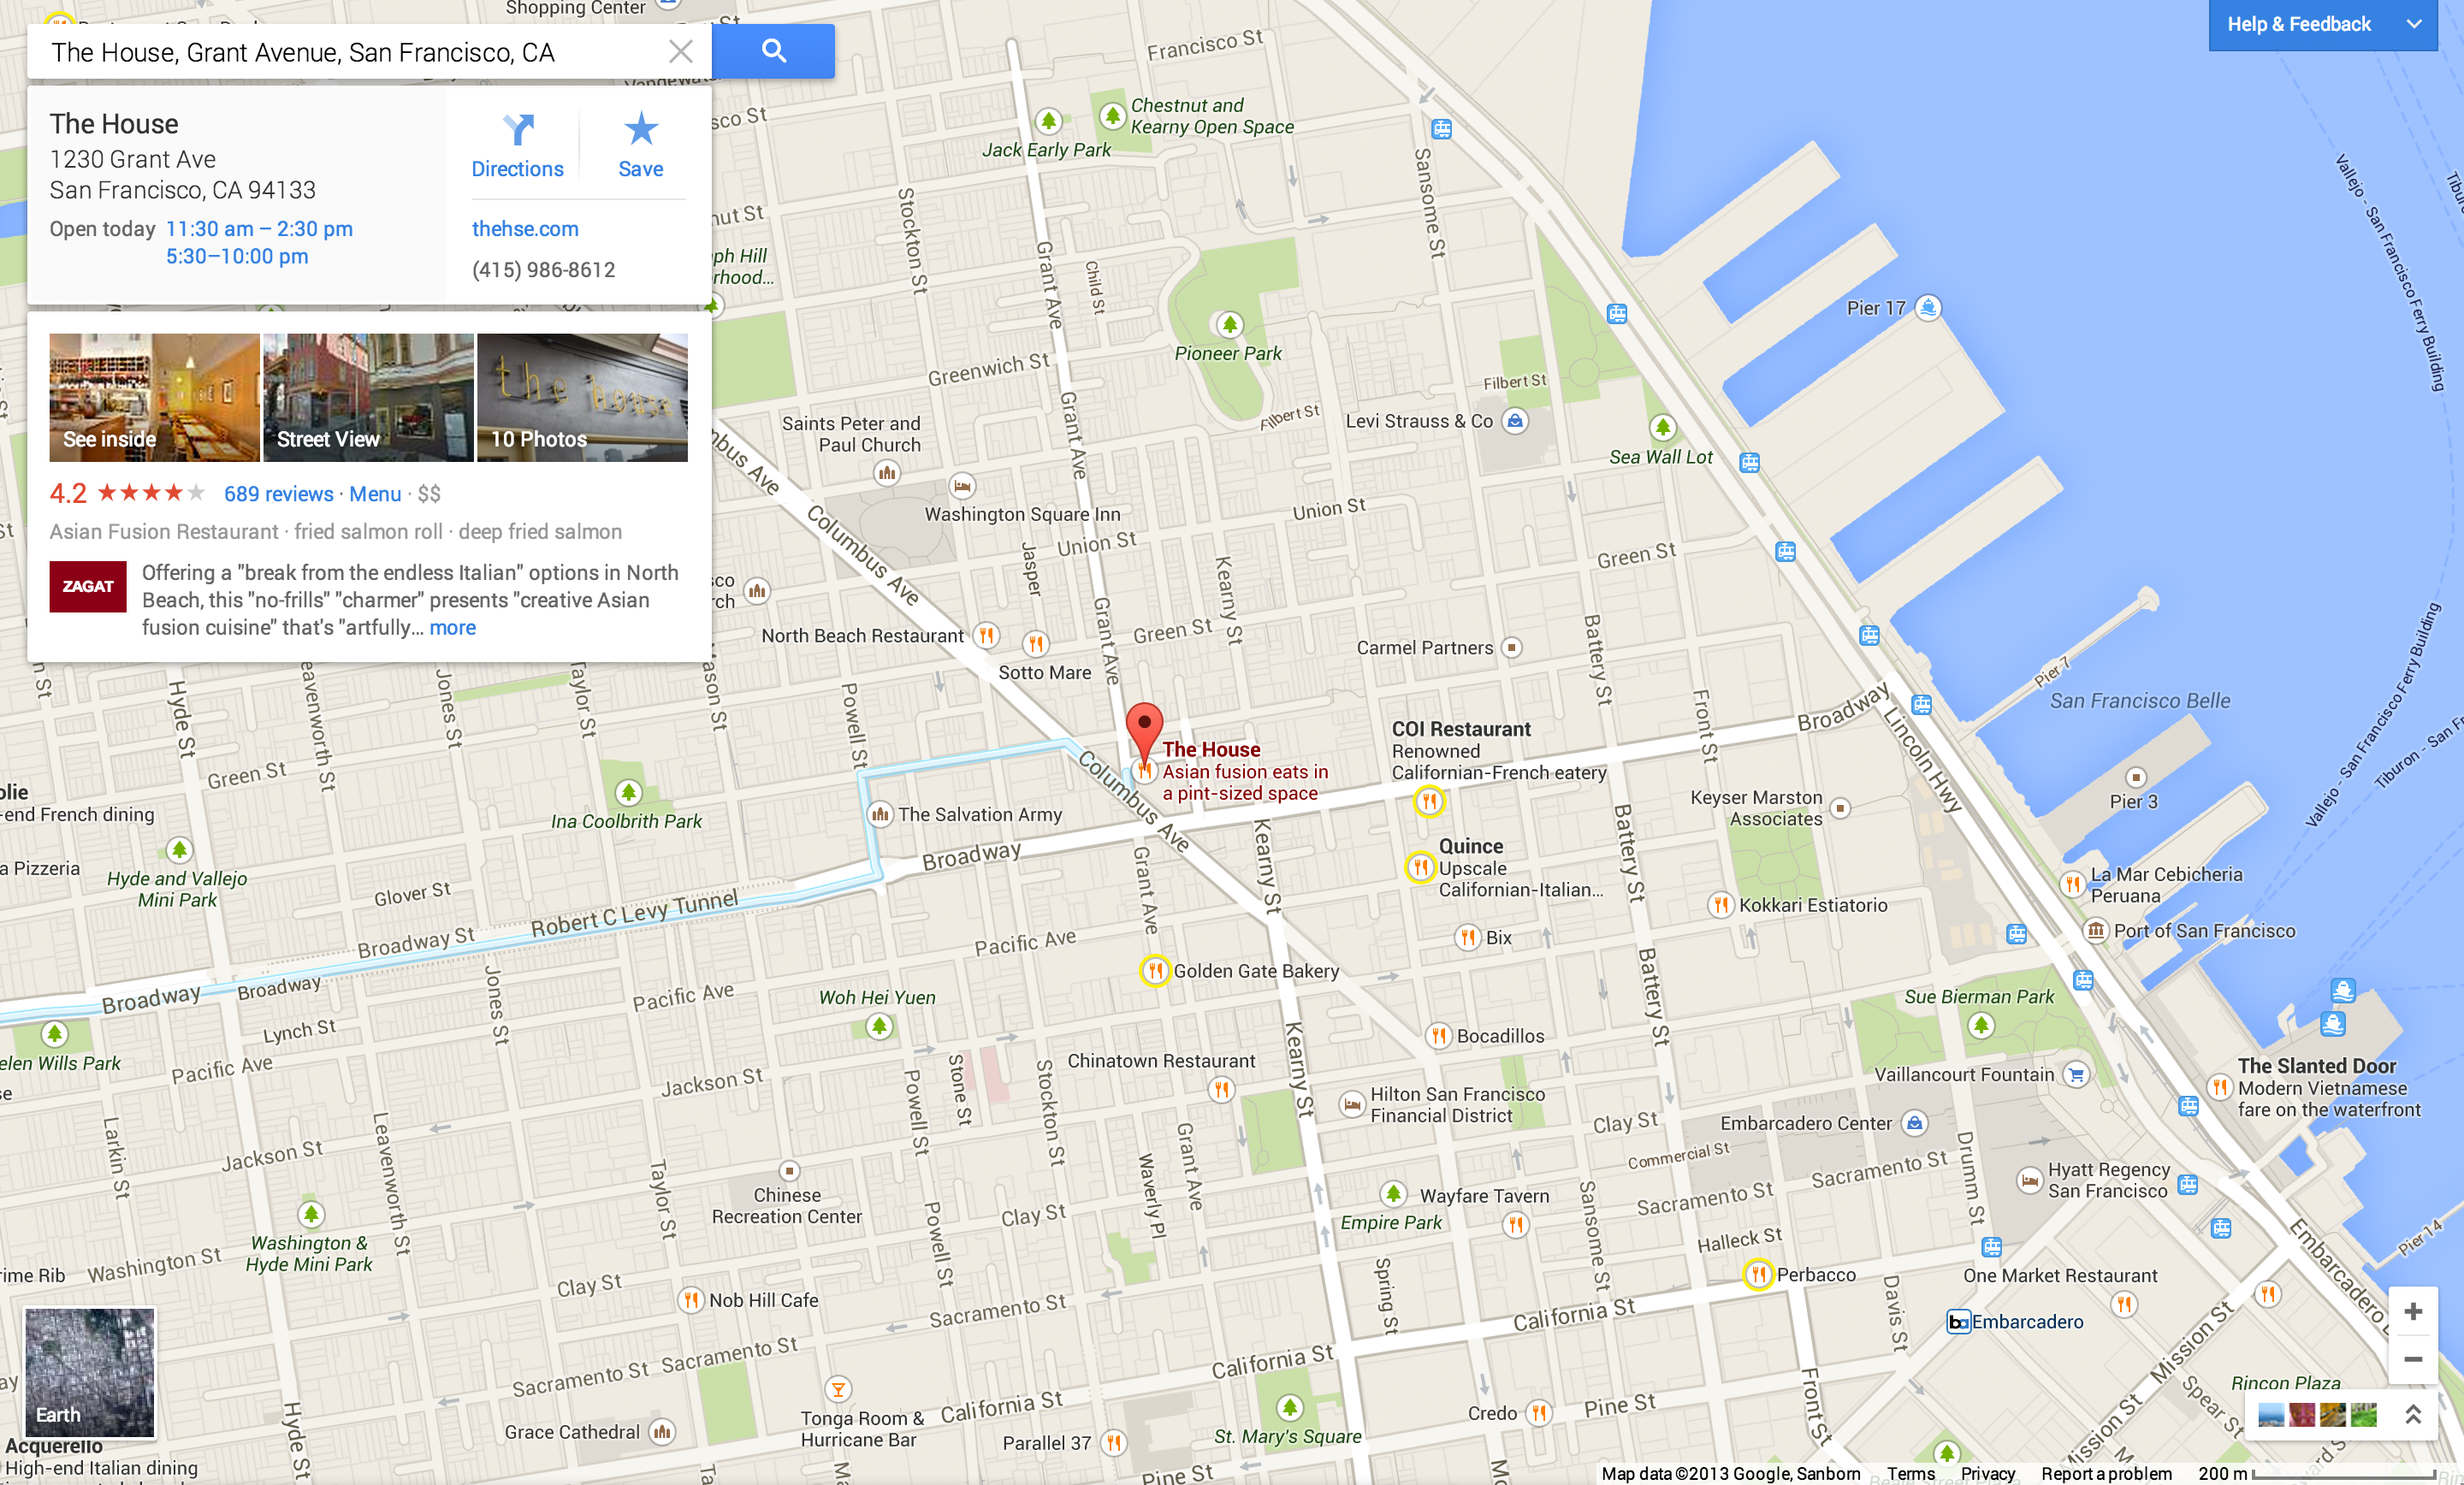Screen dimensions: 2464x1485
Task: Click inside the search text field
Action: click(350, 52)
